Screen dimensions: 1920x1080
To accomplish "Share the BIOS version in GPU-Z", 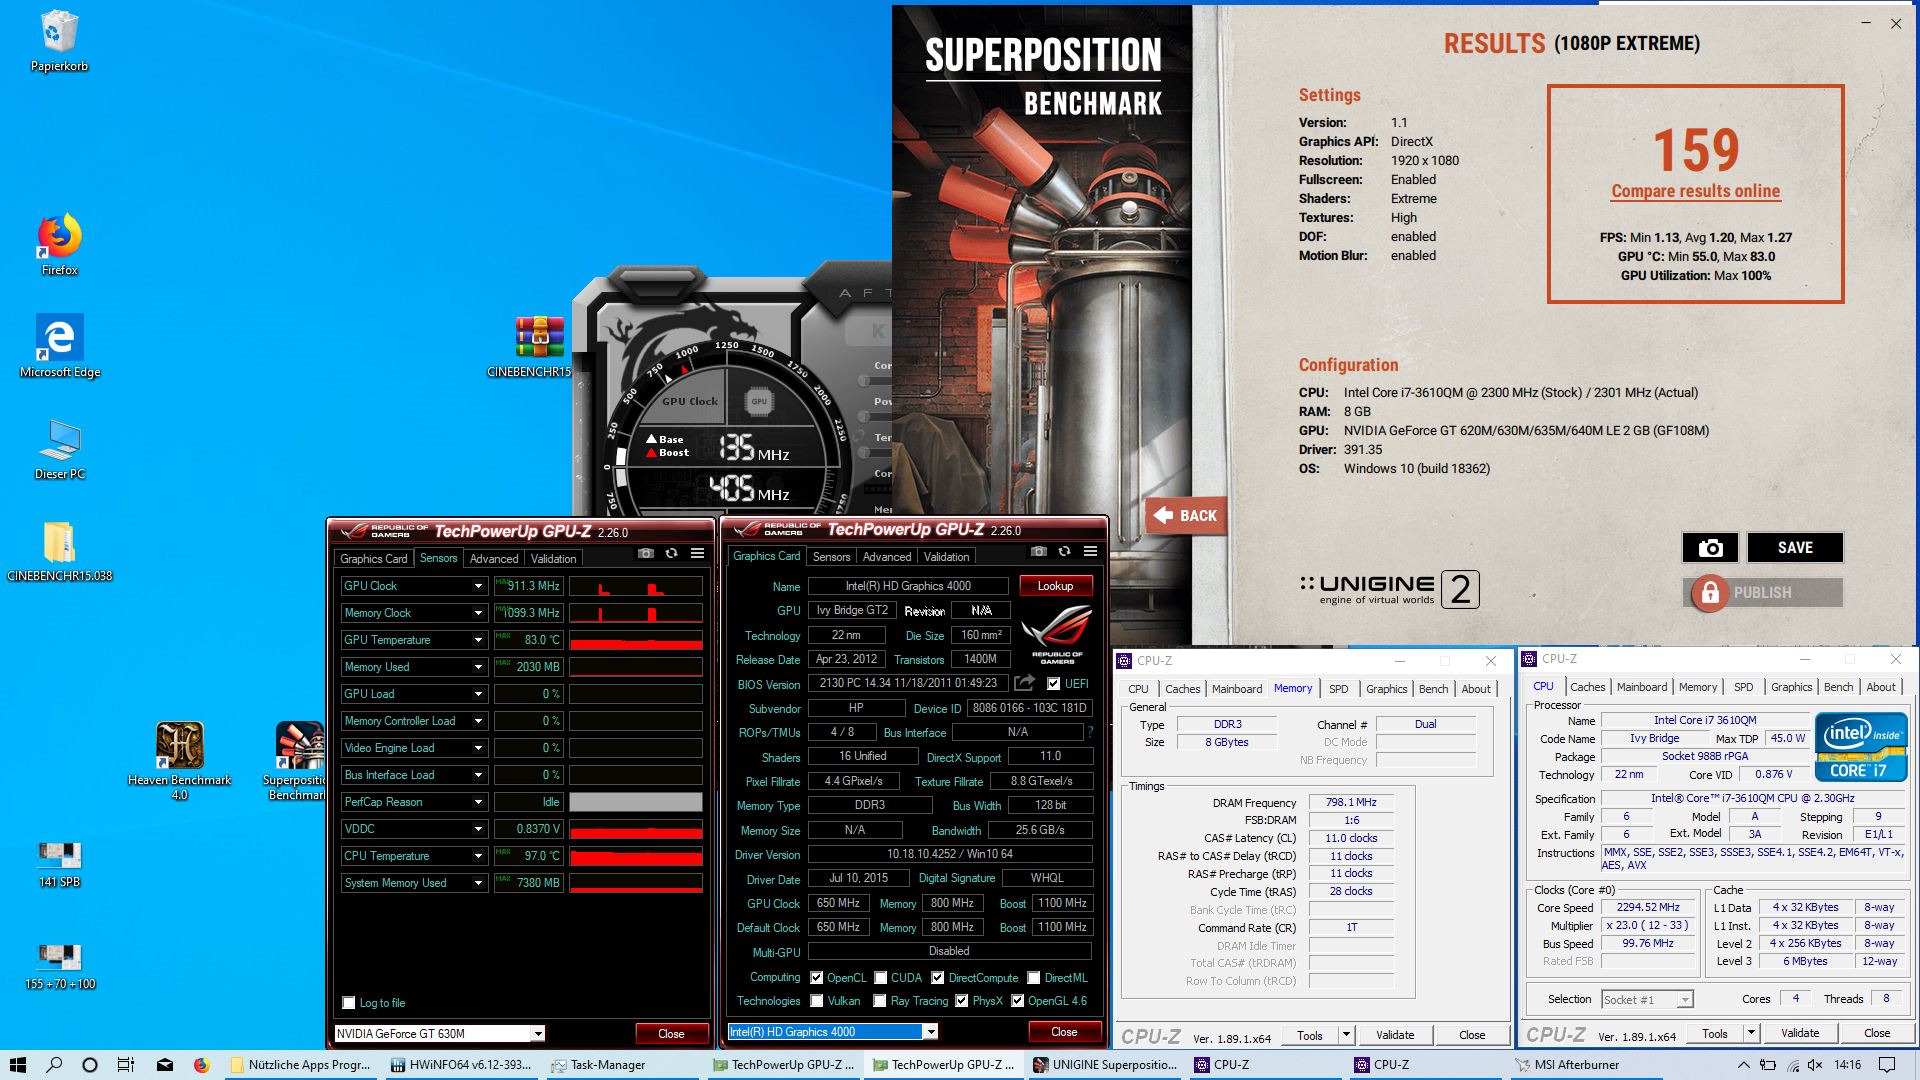I will pos(1024,683).
